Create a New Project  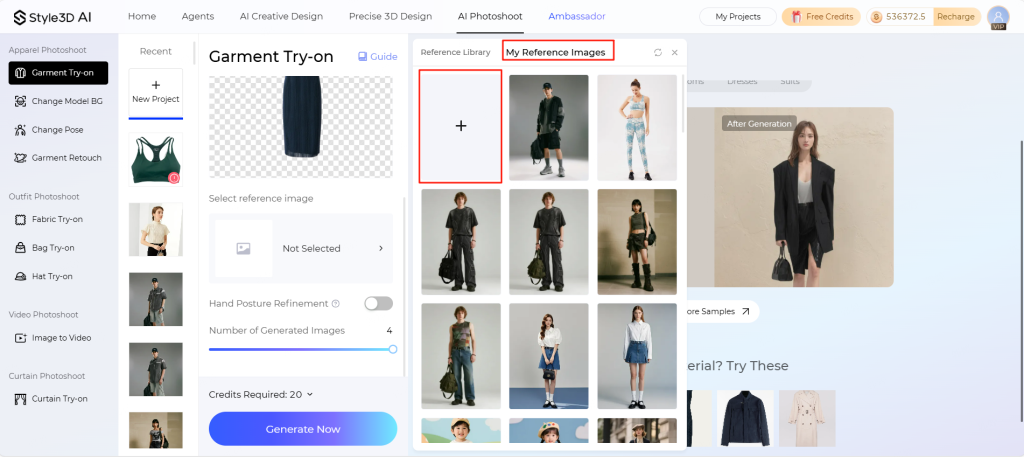(x=155, y=93)
